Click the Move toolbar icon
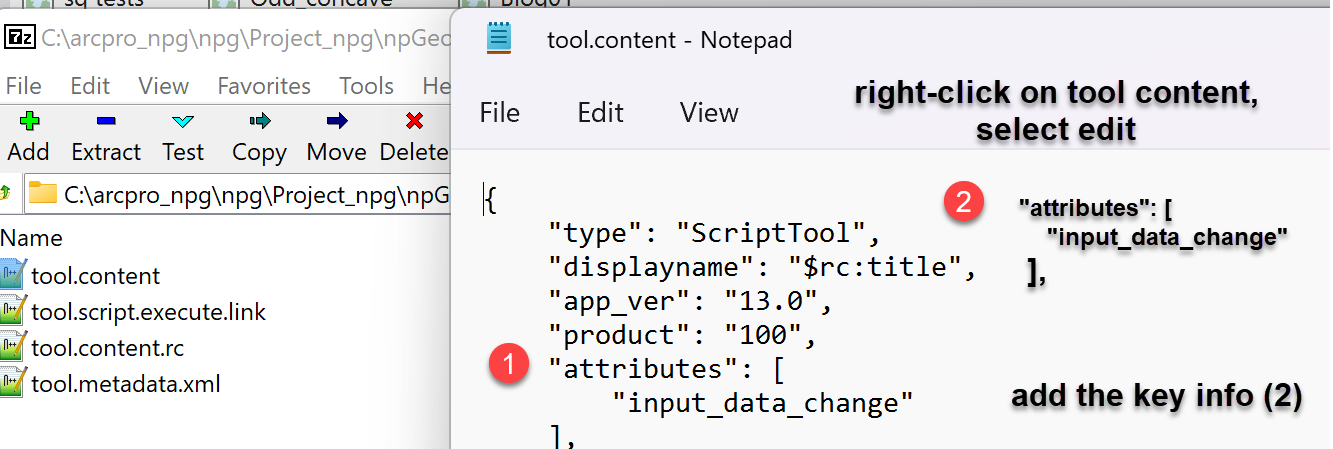1333x449 pixels. coord(336,122)
